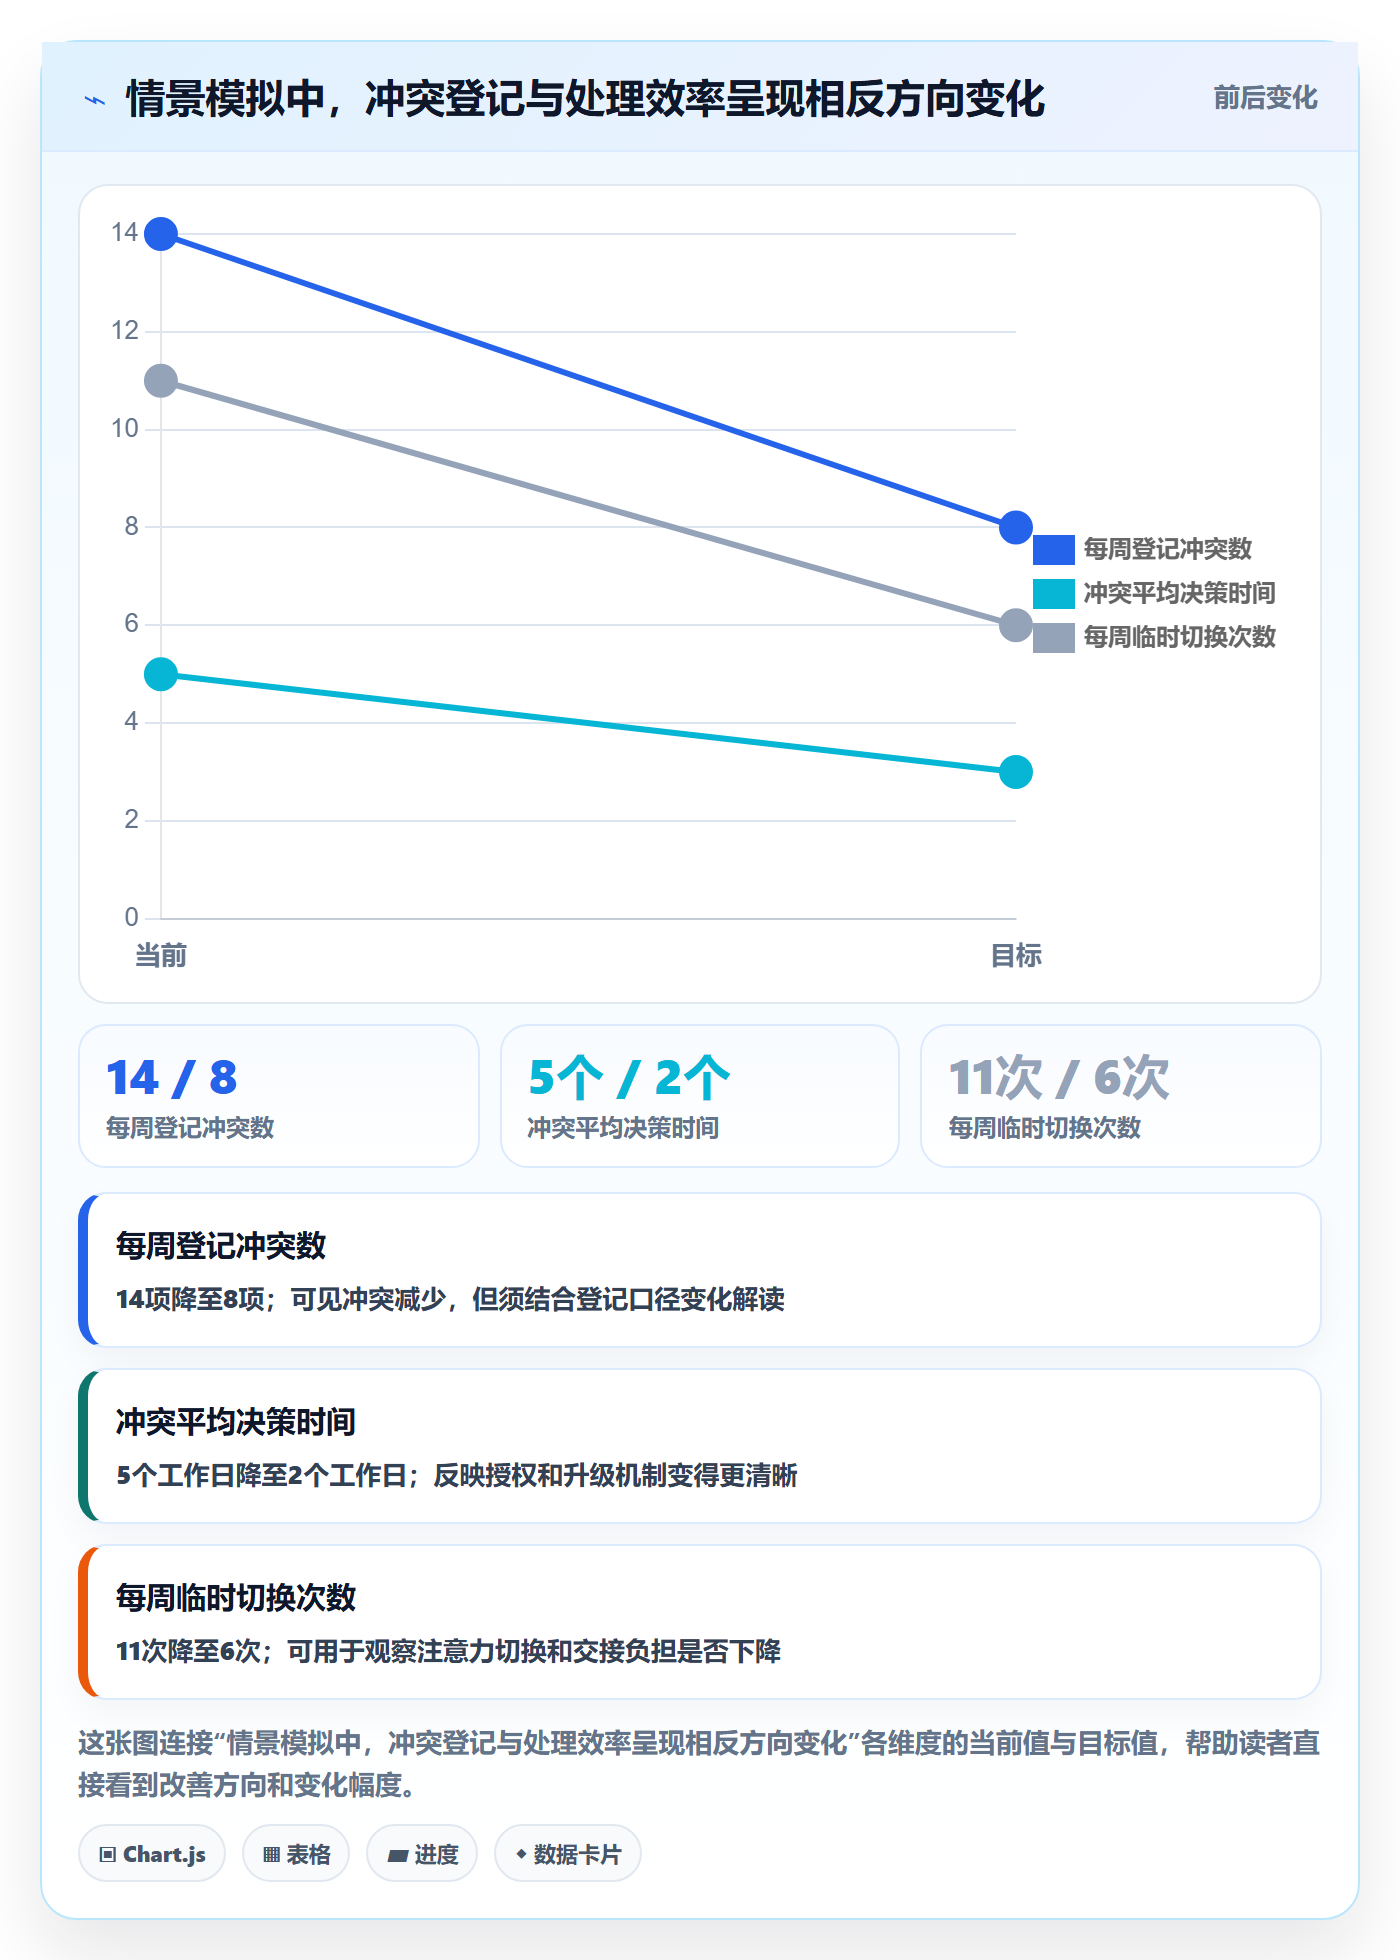Select the cyan data point at value 3

pos(1016,772)
